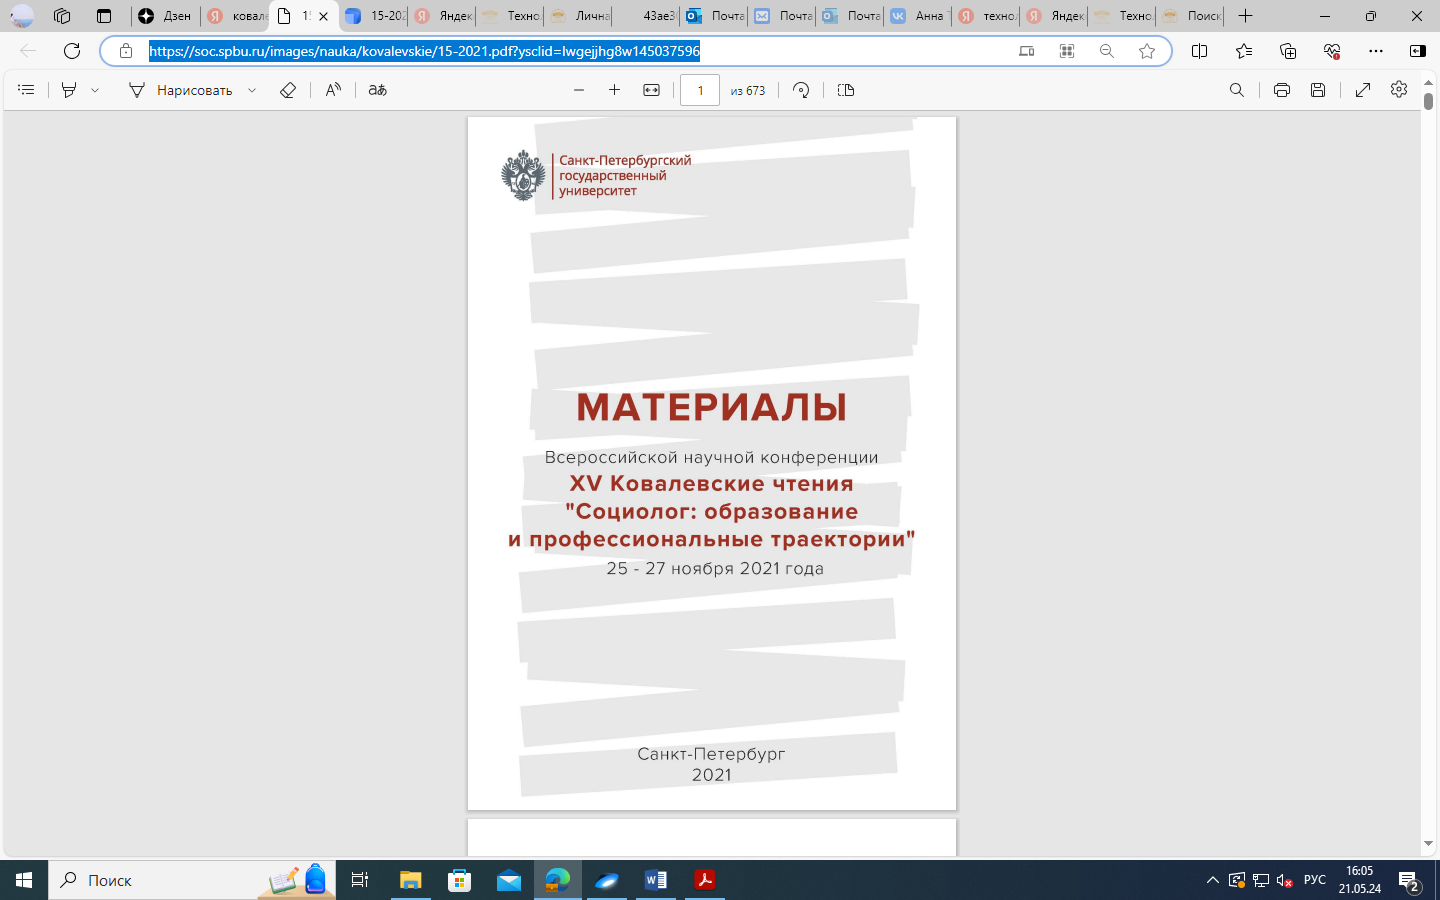The height and width of the screenshot is (900, 1440).
Task: Open the Windows notification center
Action: (x=1410, y=880)
